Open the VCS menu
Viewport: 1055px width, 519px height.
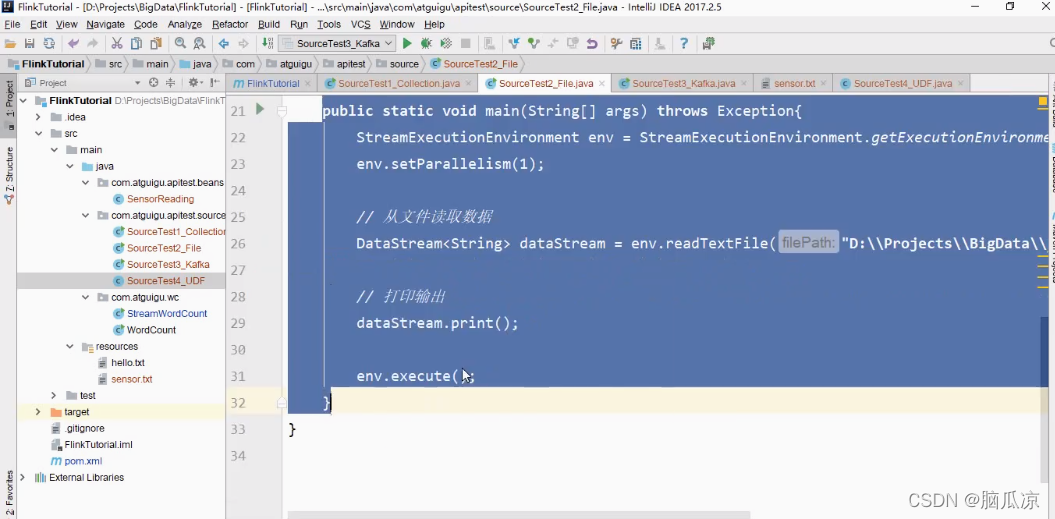click(361, 24)
